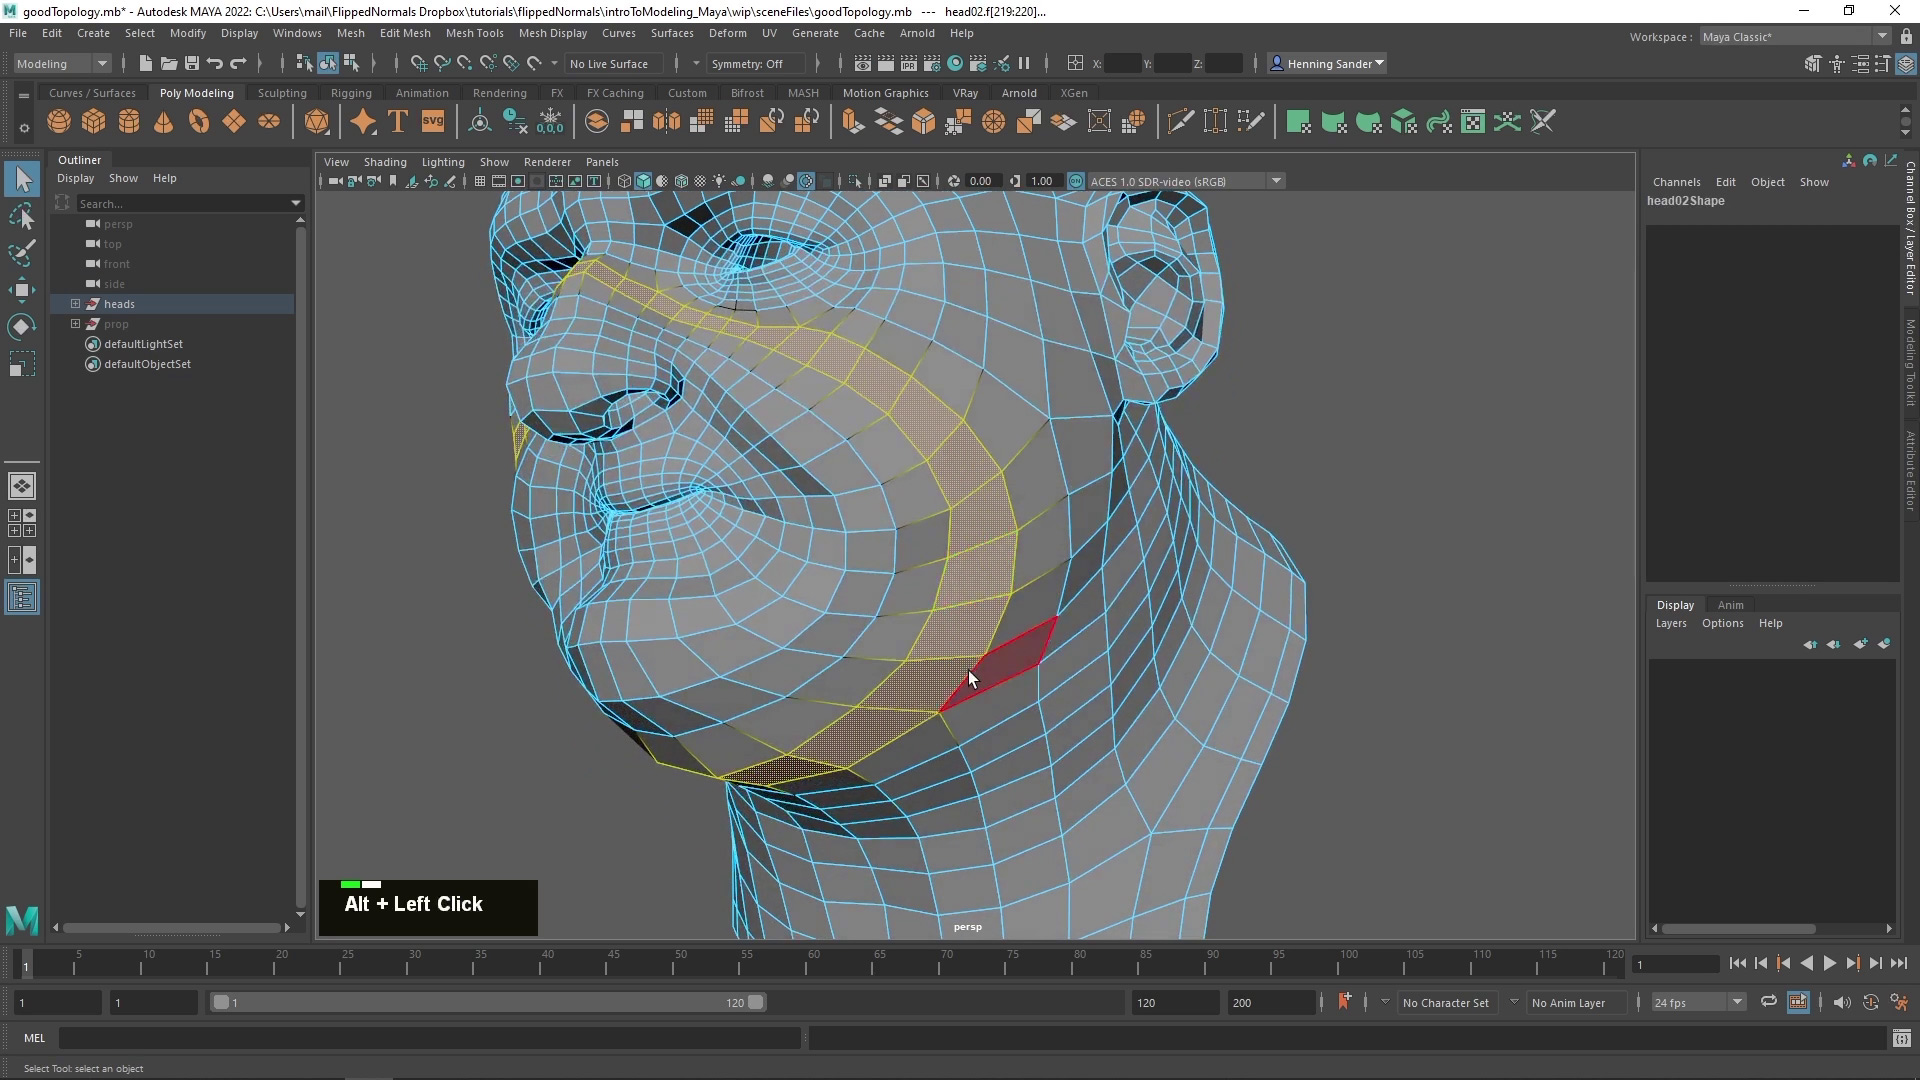Screen dimensions: 1920x1080
Task: Select defaultLightSet in the Outliner
Action: [143, 344]
